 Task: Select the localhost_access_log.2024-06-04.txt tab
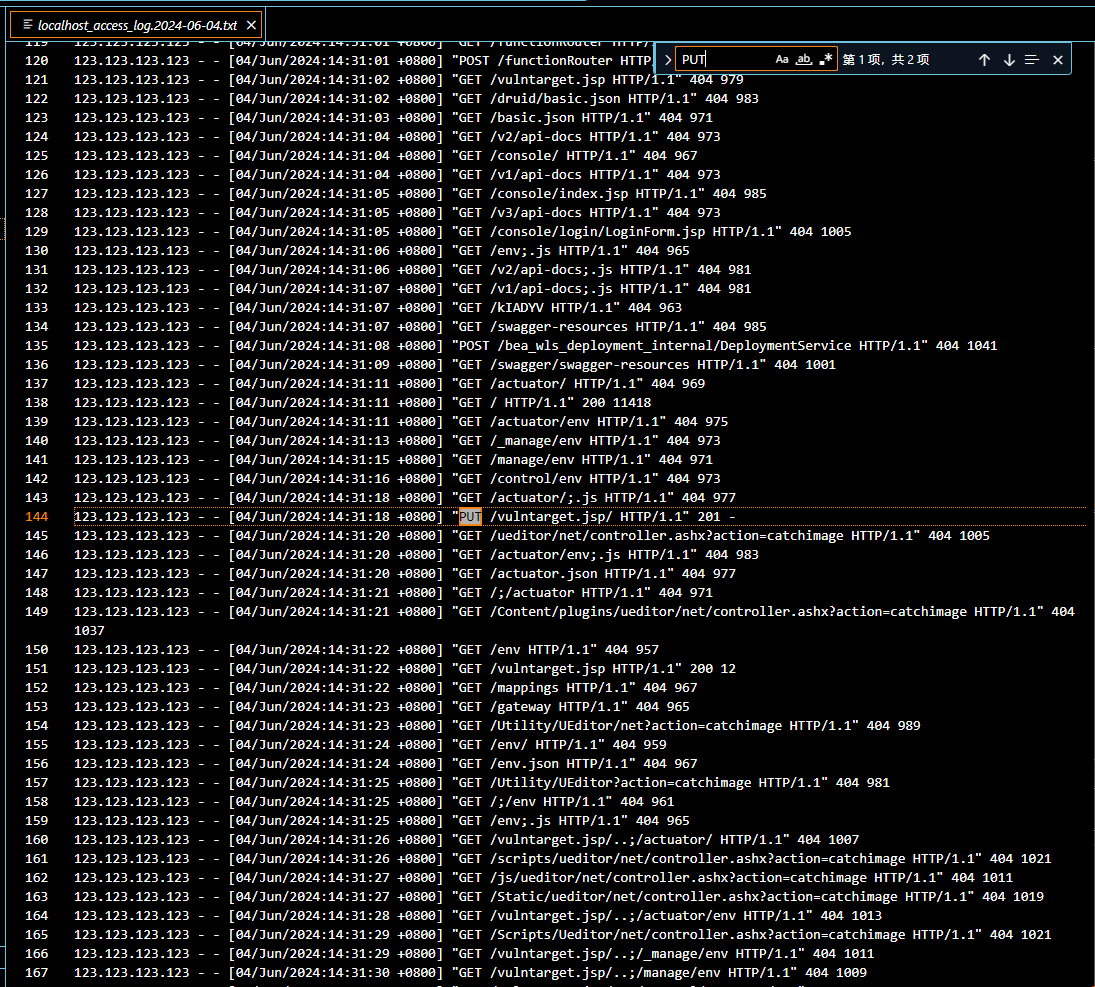point(137,25)
